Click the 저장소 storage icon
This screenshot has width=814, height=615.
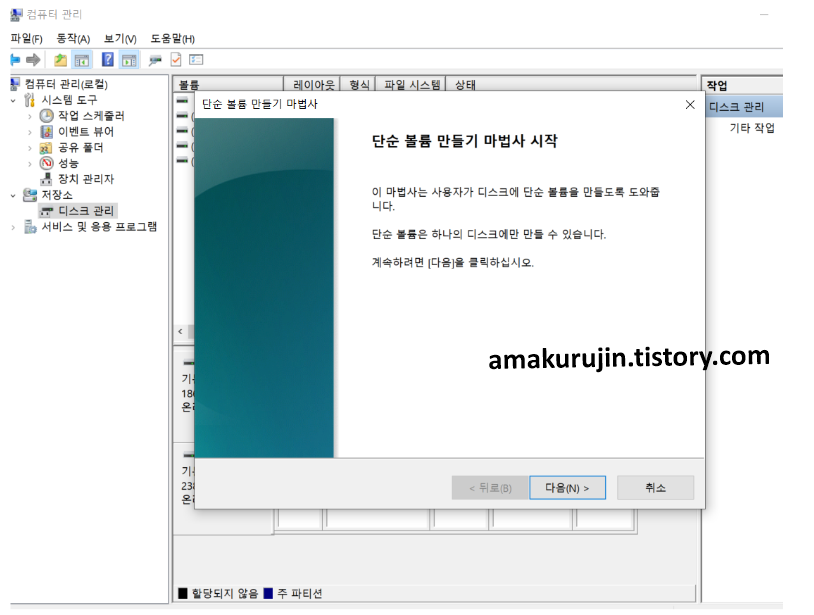point(30,195)
